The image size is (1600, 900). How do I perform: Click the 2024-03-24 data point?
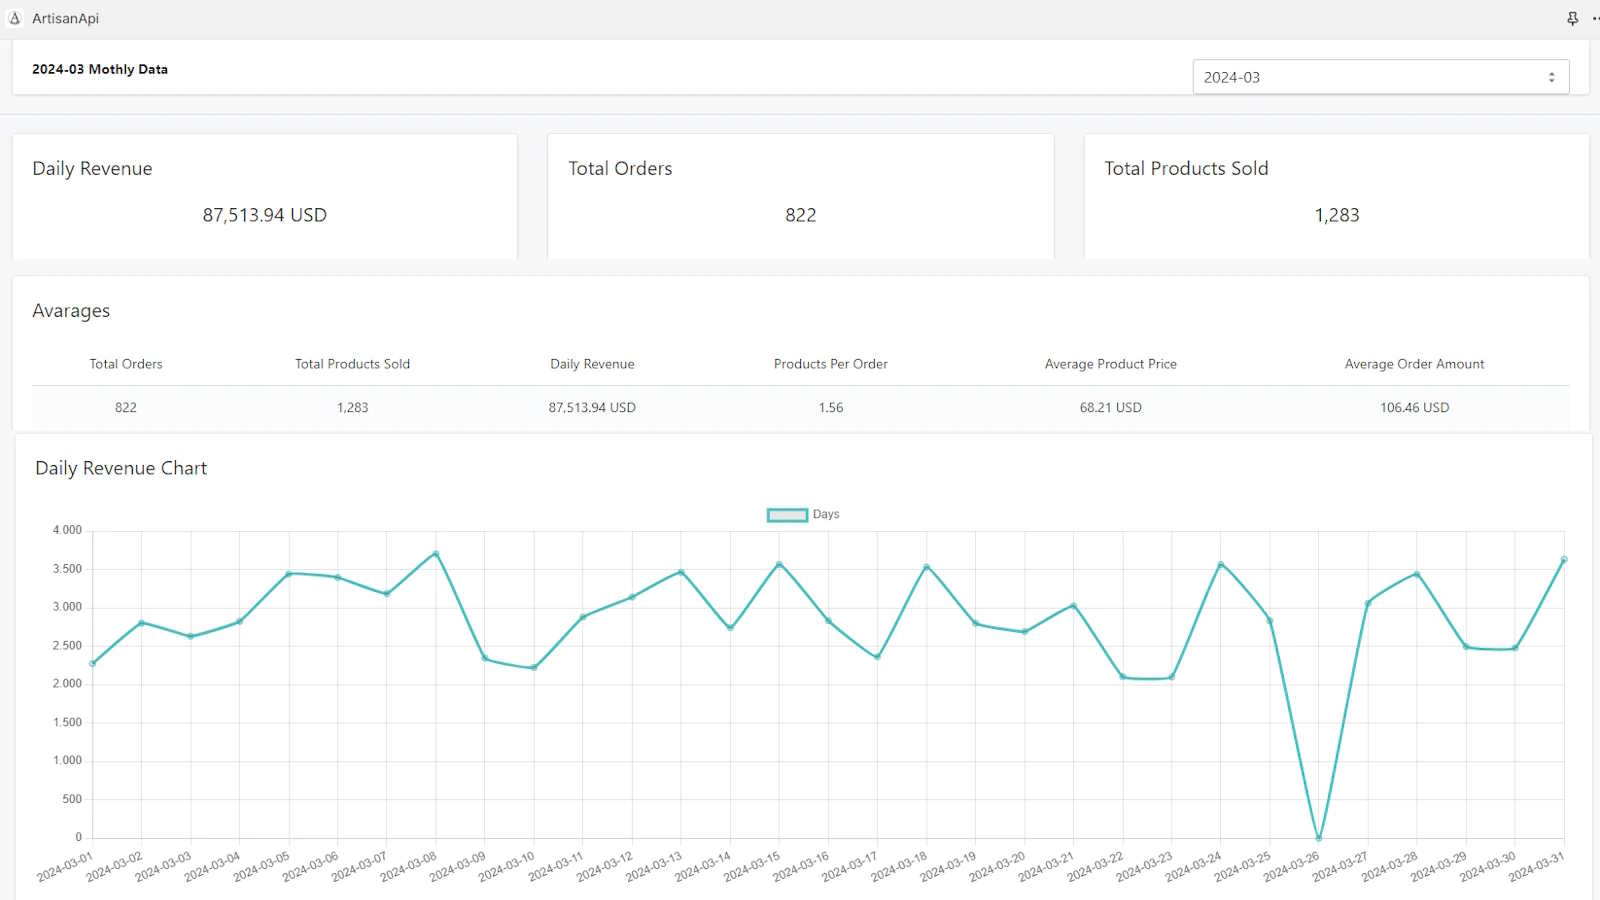click(x=1220, y=564)
